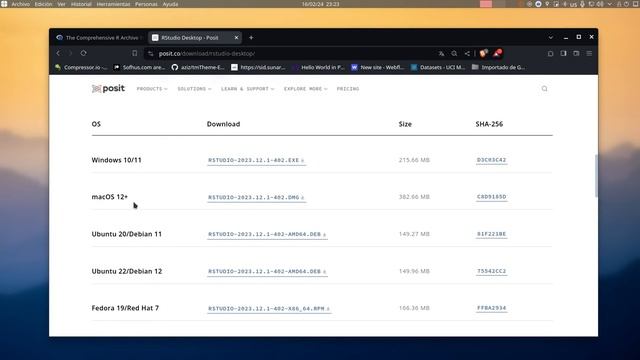The width and height of the screenshot is (640, 360).
Task: Click the Posit logo
Action: pyautogui.click(x=108, y=89)
